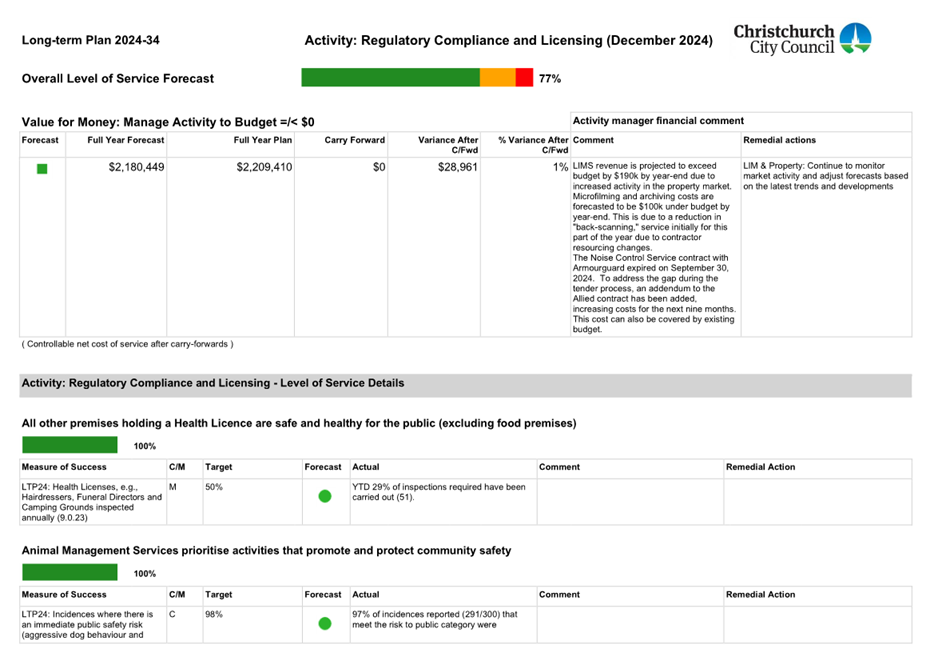This screenshot has width=934, height=661.
Task: Select the Full Year Forecast column header
Action: click(125, 140)
